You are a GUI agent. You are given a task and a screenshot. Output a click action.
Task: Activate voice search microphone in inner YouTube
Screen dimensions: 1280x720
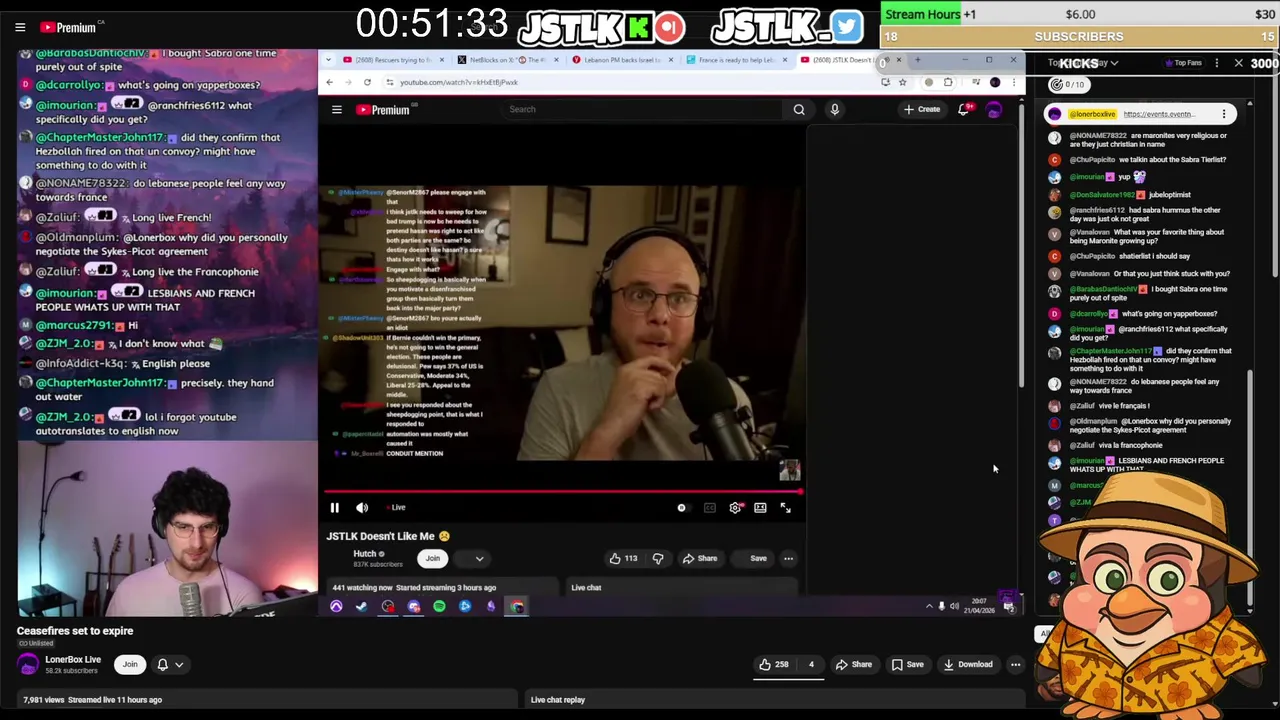834,109
